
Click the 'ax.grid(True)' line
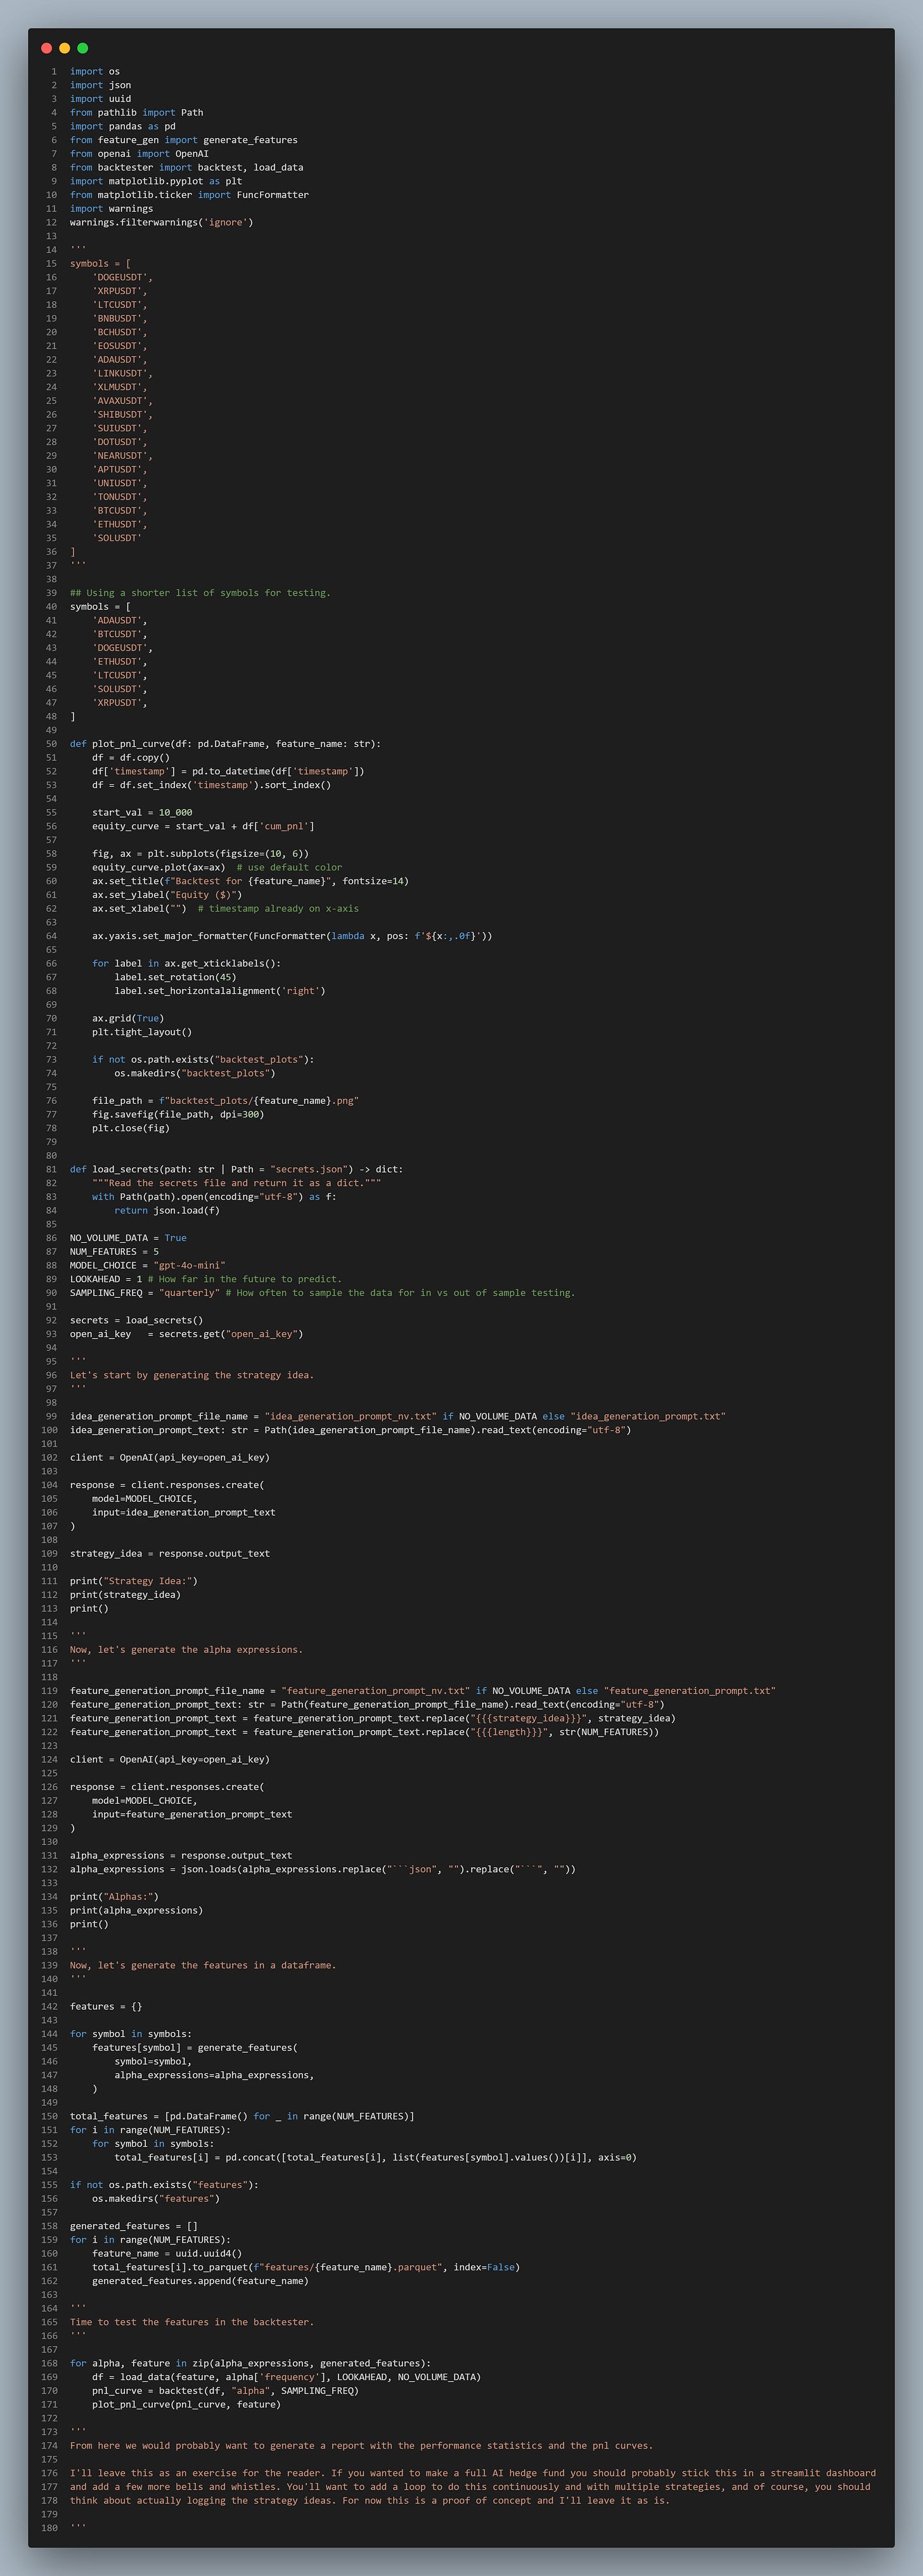tap(128, 1018)
